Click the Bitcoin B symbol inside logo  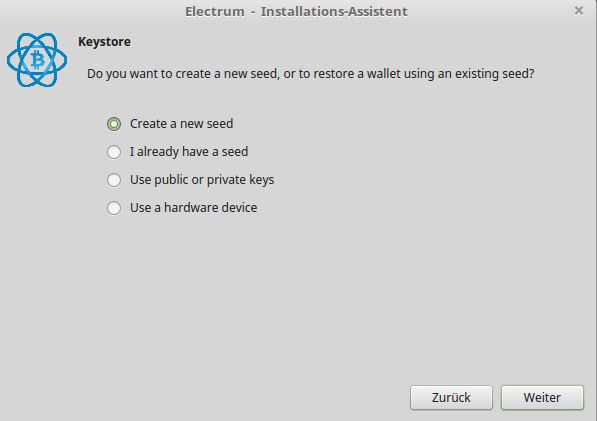[38, 60]
